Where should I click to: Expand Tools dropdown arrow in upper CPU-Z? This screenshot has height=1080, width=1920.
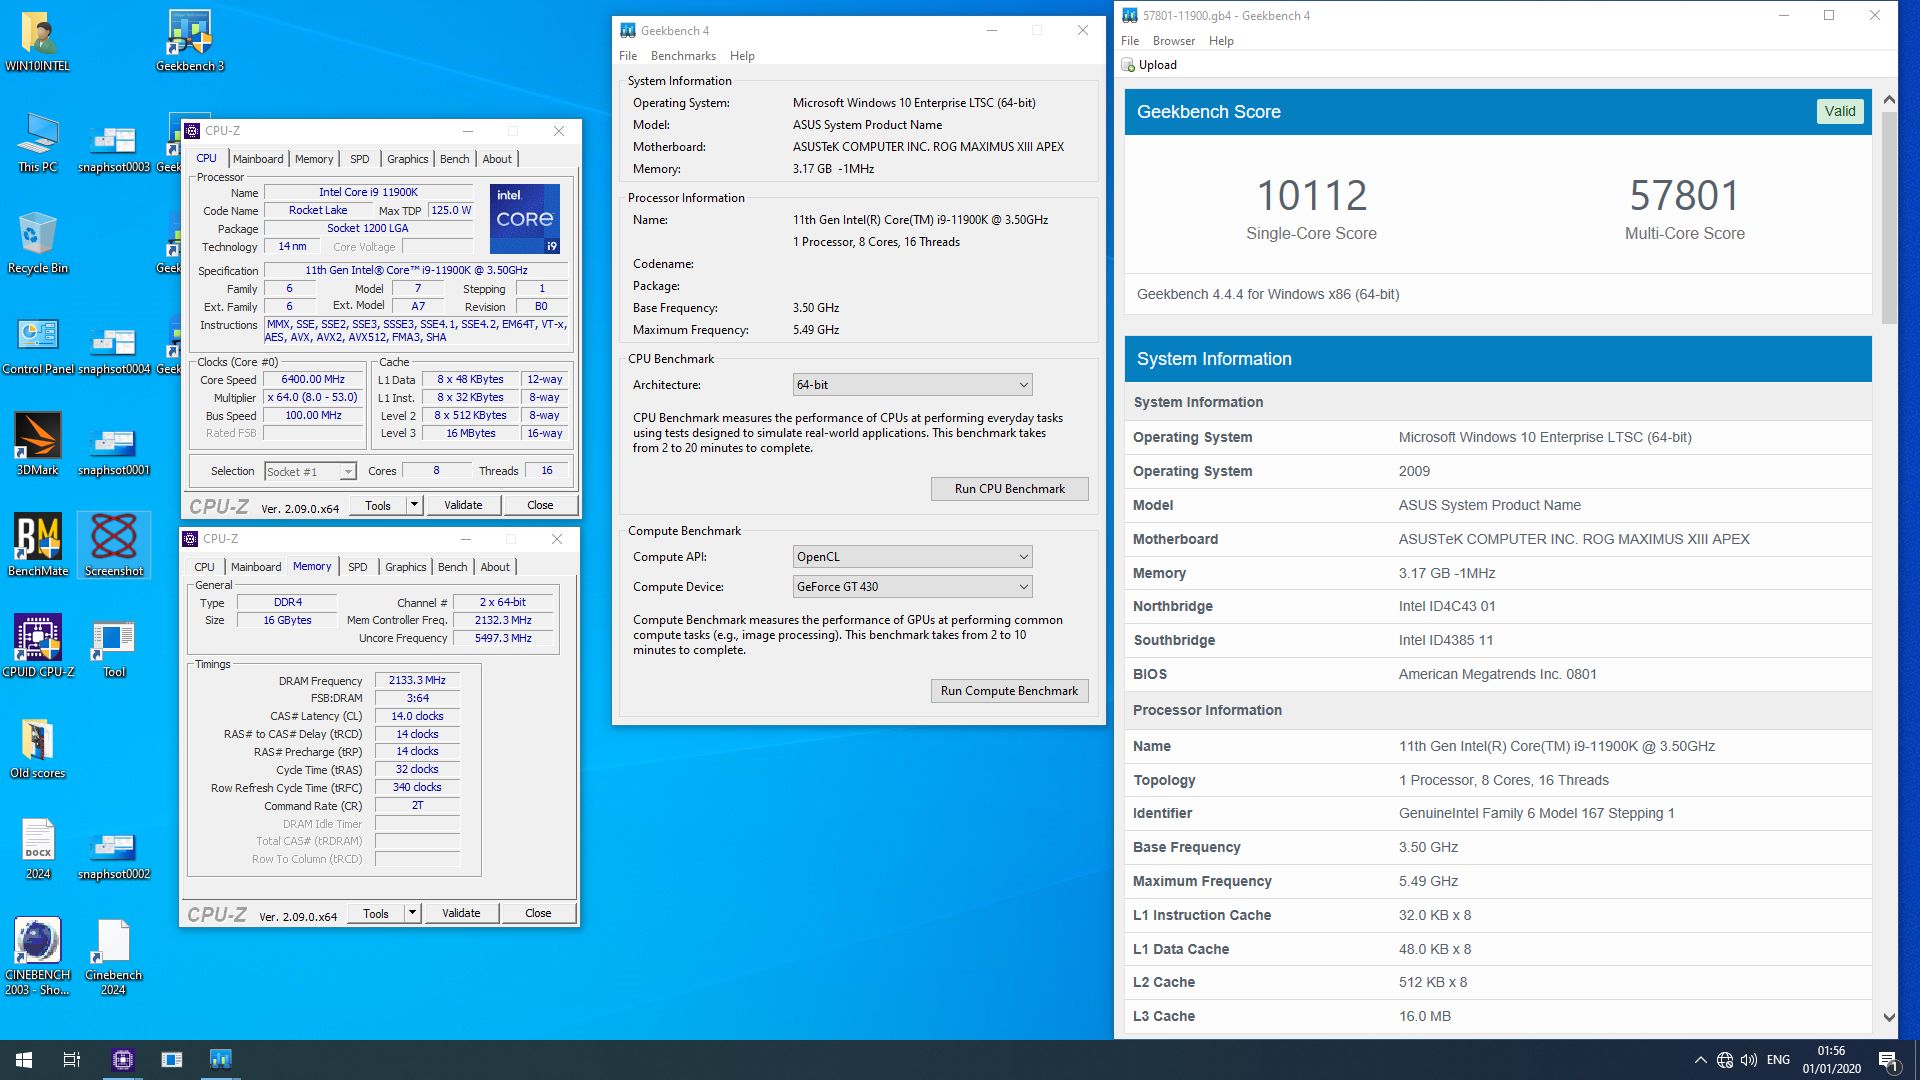(x=414, y=505)
